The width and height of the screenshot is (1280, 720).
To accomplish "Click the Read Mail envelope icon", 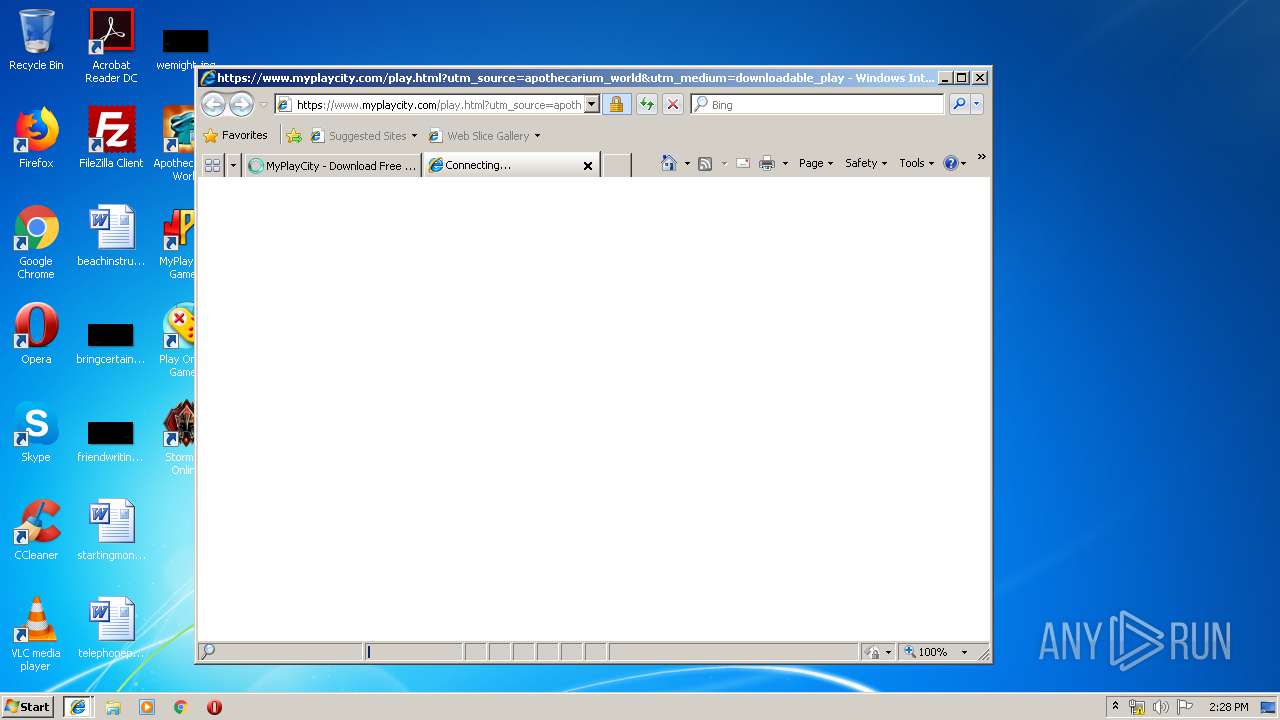I will click(743, 163).
